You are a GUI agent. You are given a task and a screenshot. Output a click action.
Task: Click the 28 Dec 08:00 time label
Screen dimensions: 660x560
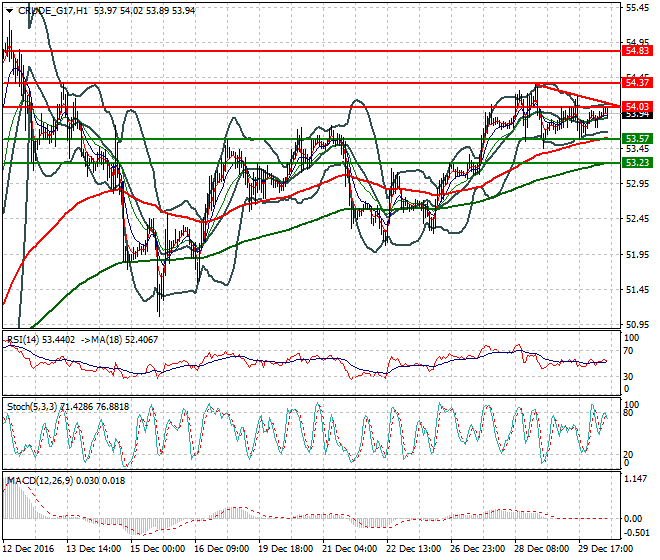click(542, 549)
